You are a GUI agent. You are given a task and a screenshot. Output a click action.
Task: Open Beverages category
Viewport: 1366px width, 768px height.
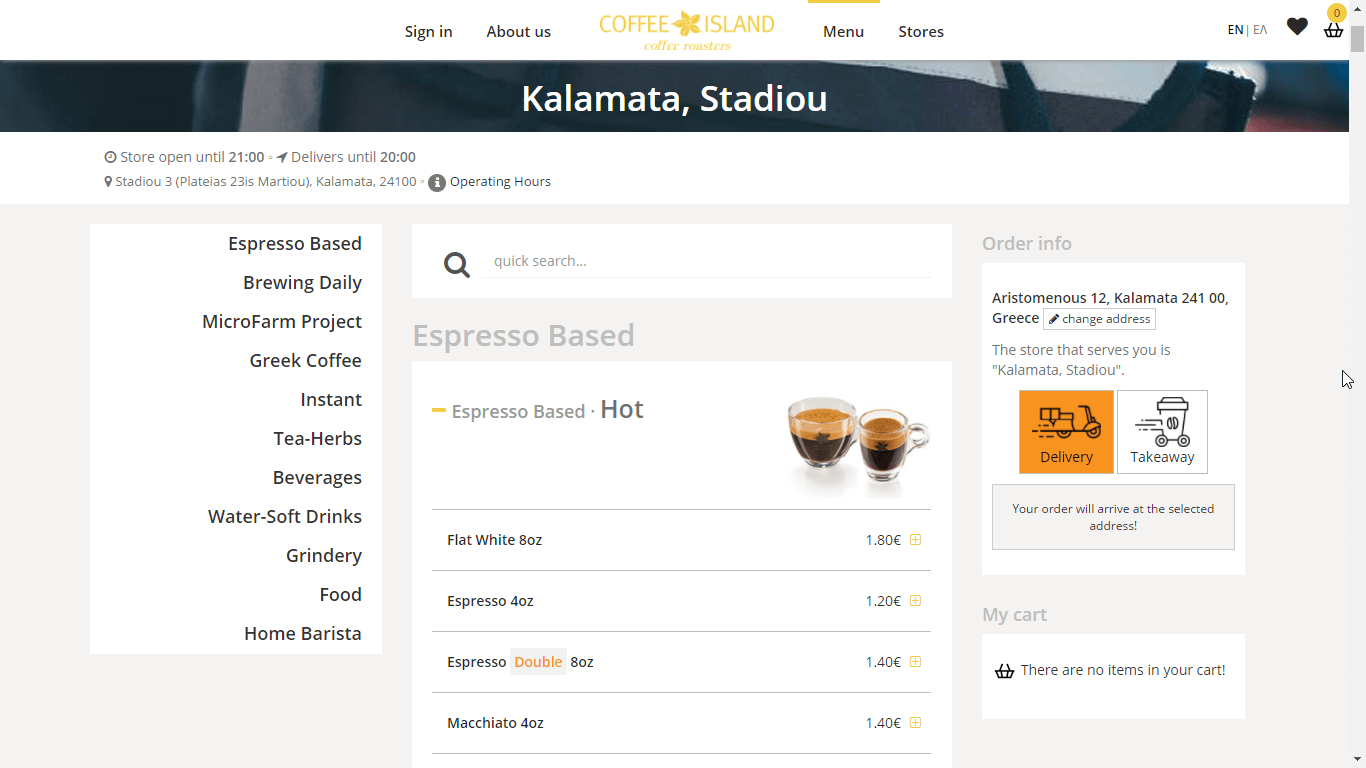point(317,478)
